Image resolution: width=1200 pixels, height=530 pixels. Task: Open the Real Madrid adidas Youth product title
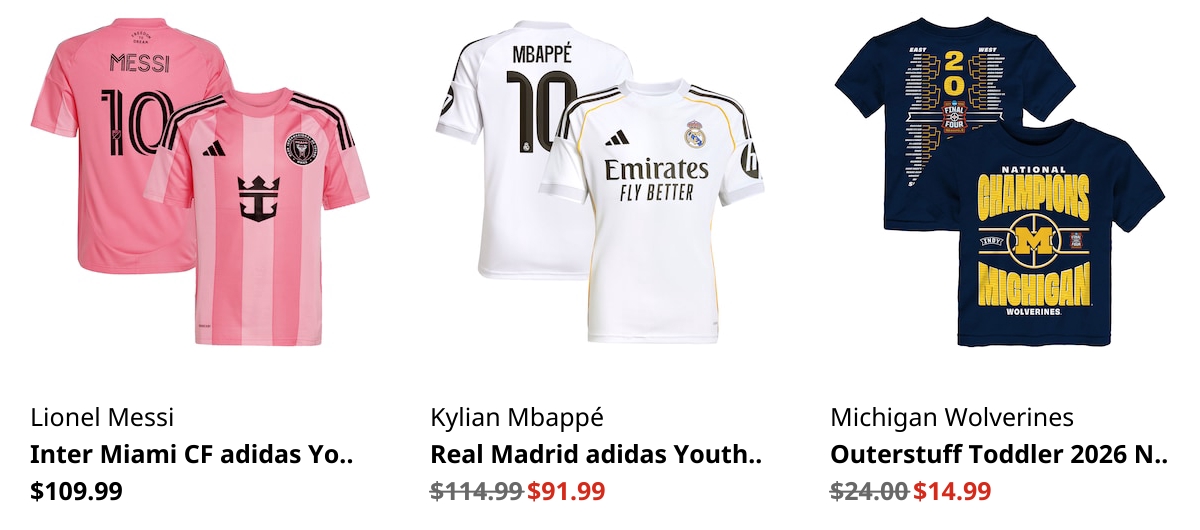click(596, 455)
